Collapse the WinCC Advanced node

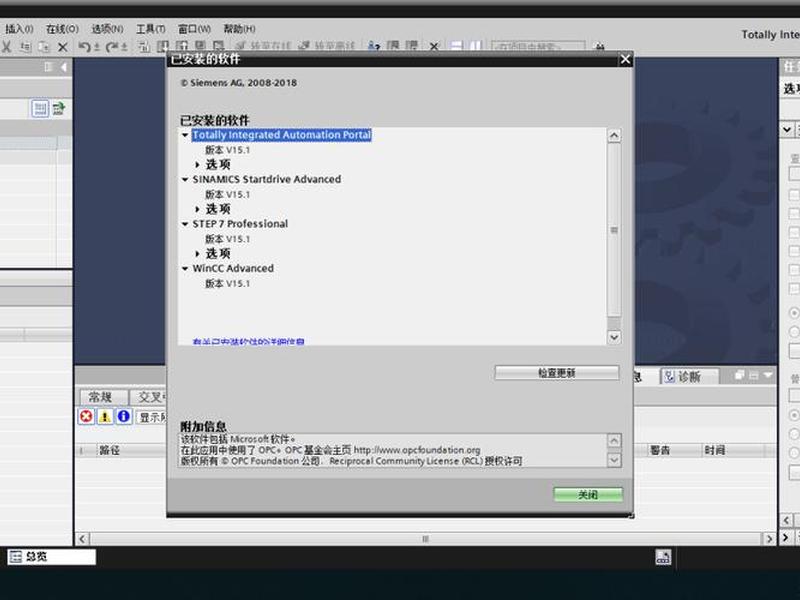tap(185, 268)
